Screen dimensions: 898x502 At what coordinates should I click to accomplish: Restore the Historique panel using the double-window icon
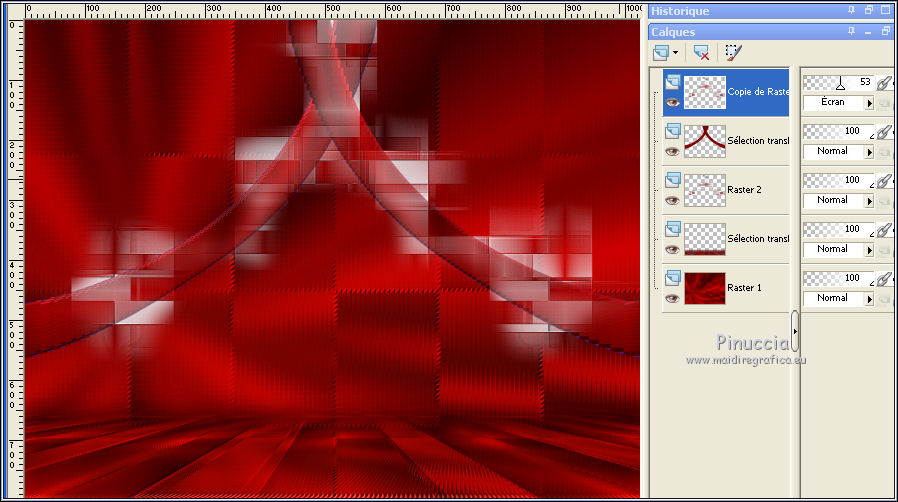[869, 10]
